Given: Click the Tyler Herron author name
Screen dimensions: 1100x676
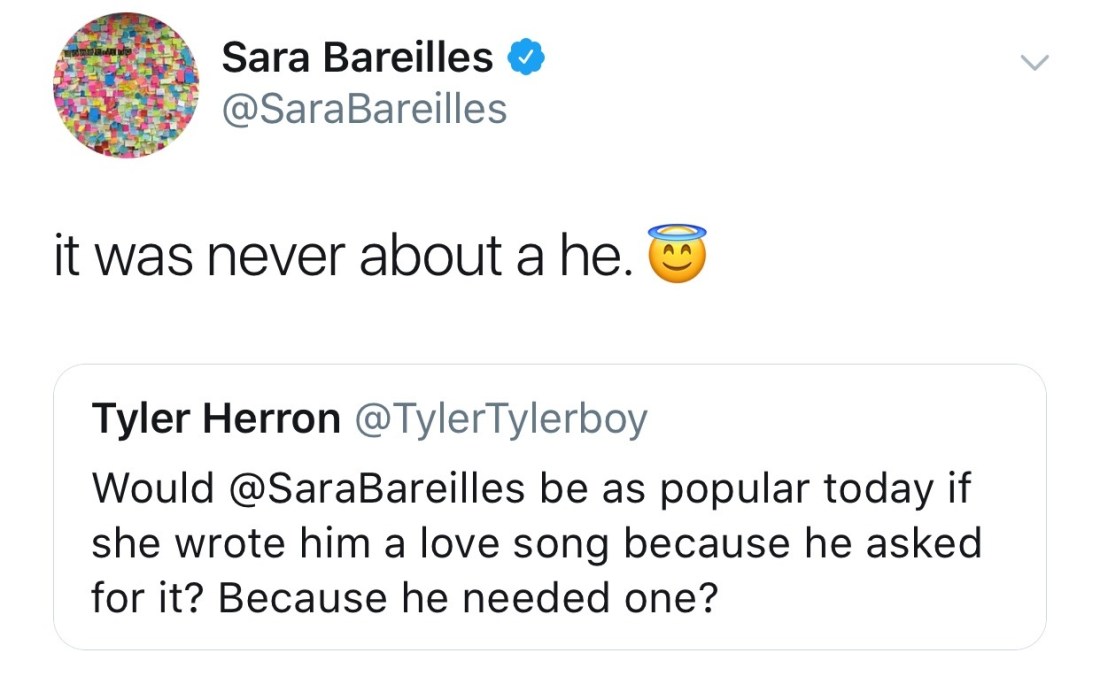Looking at the screenshot, I should [216, 419].
